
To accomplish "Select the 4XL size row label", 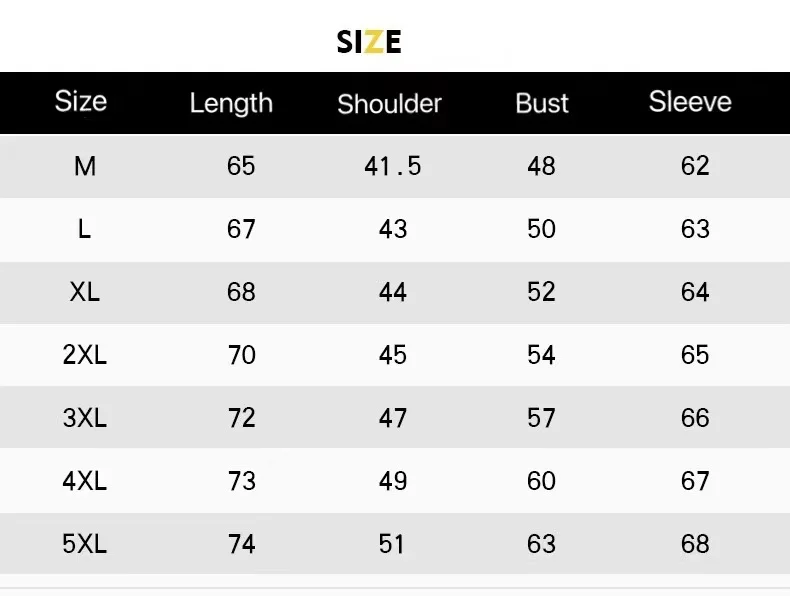I will [85, 481].
